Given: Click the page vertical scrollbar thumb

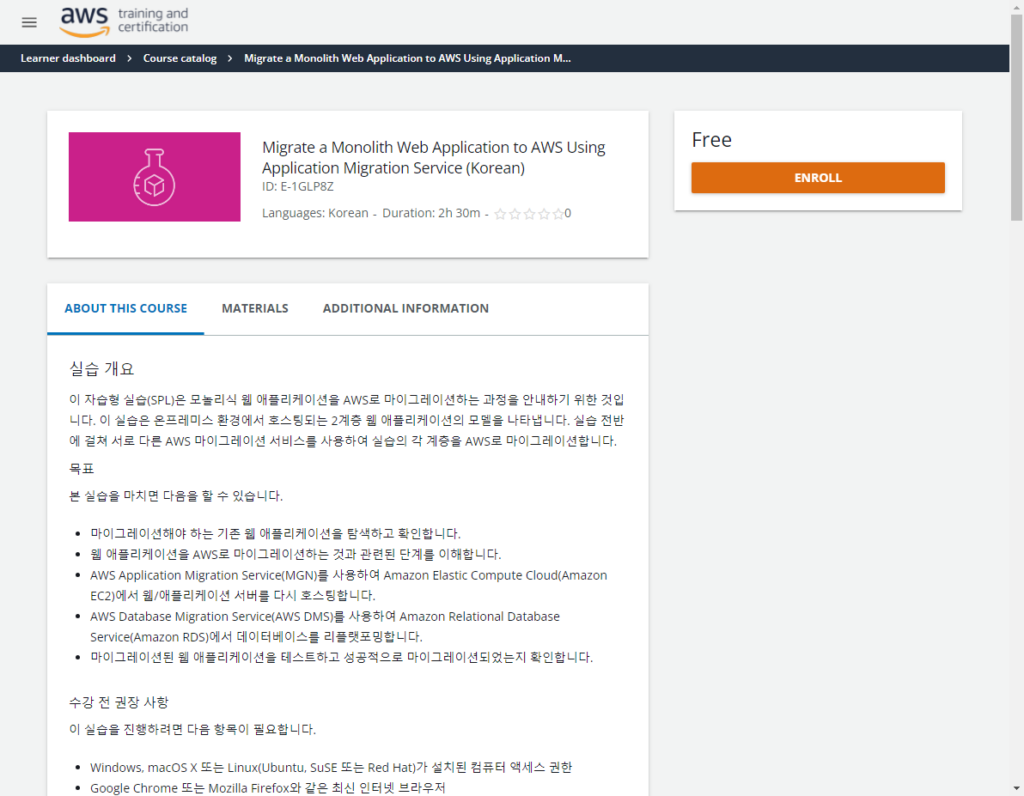Looking at the screenshot, I should [x=1017, y=118].
